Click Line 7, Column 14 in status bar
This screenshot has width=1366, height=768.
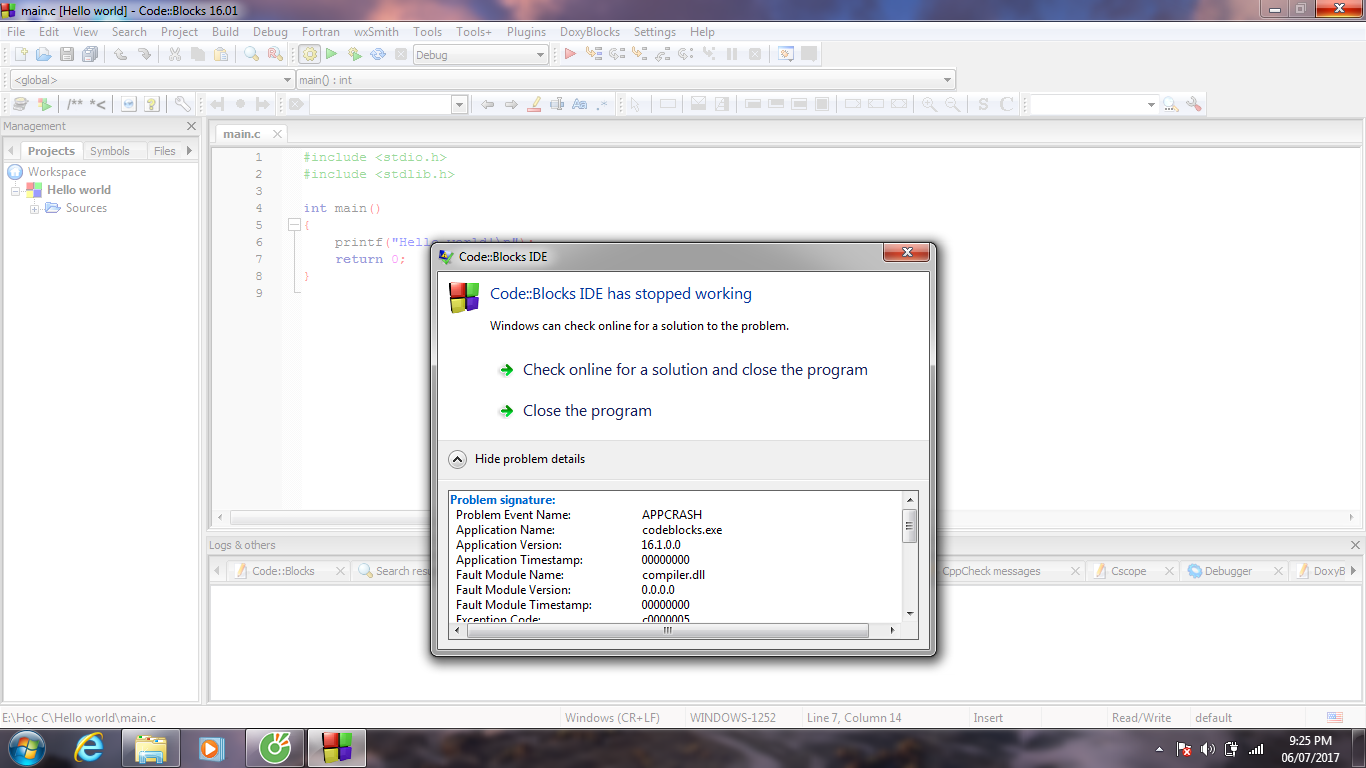click(x=854, y=718)
